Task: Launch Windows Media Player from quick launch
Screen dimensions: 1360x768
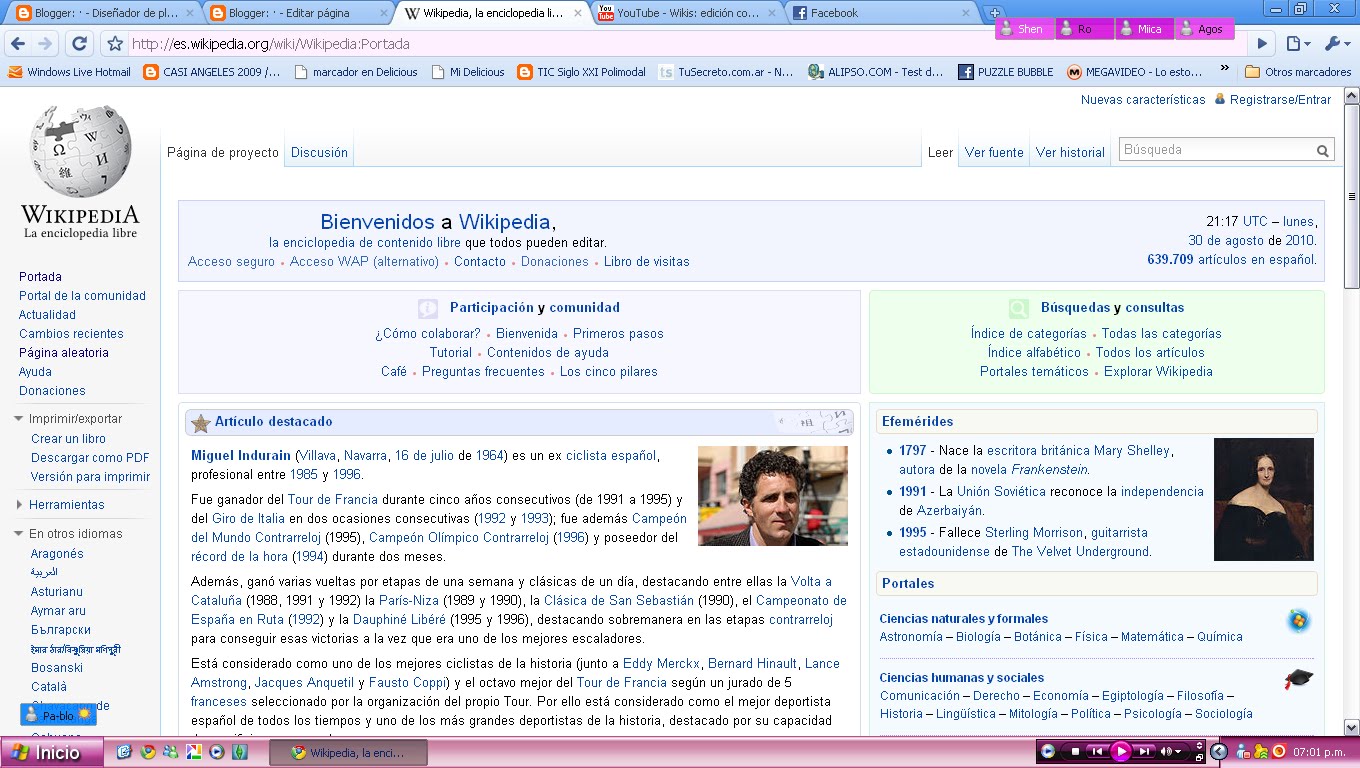Action: click(217, 752)
